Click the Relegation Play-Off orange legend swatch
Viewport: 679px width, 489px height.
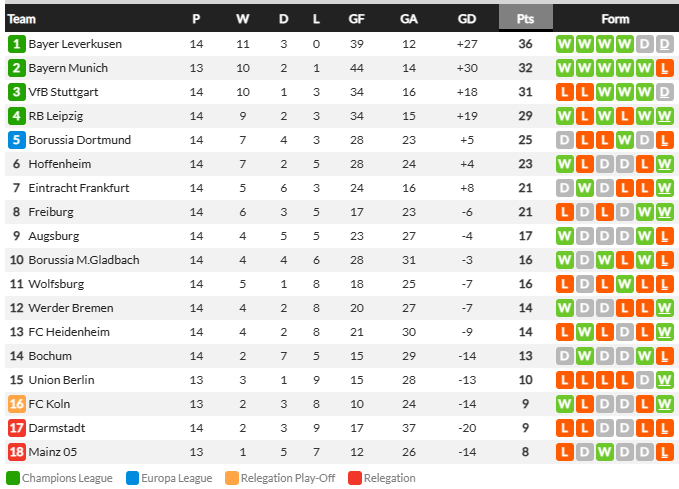(232, 478)
